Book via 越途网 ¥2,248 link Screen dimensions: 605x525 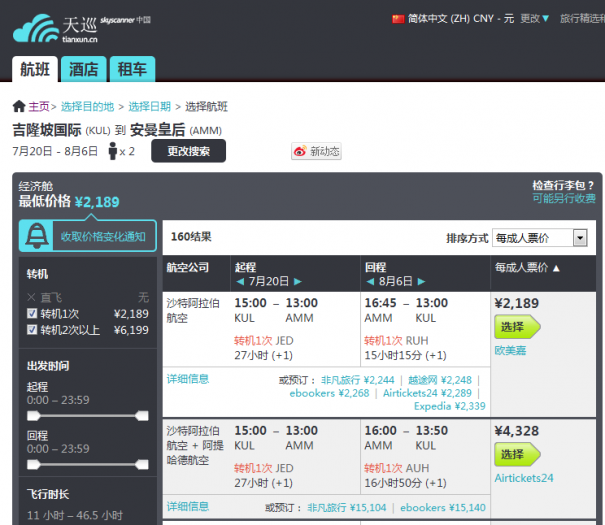click(x=440, y=380)
